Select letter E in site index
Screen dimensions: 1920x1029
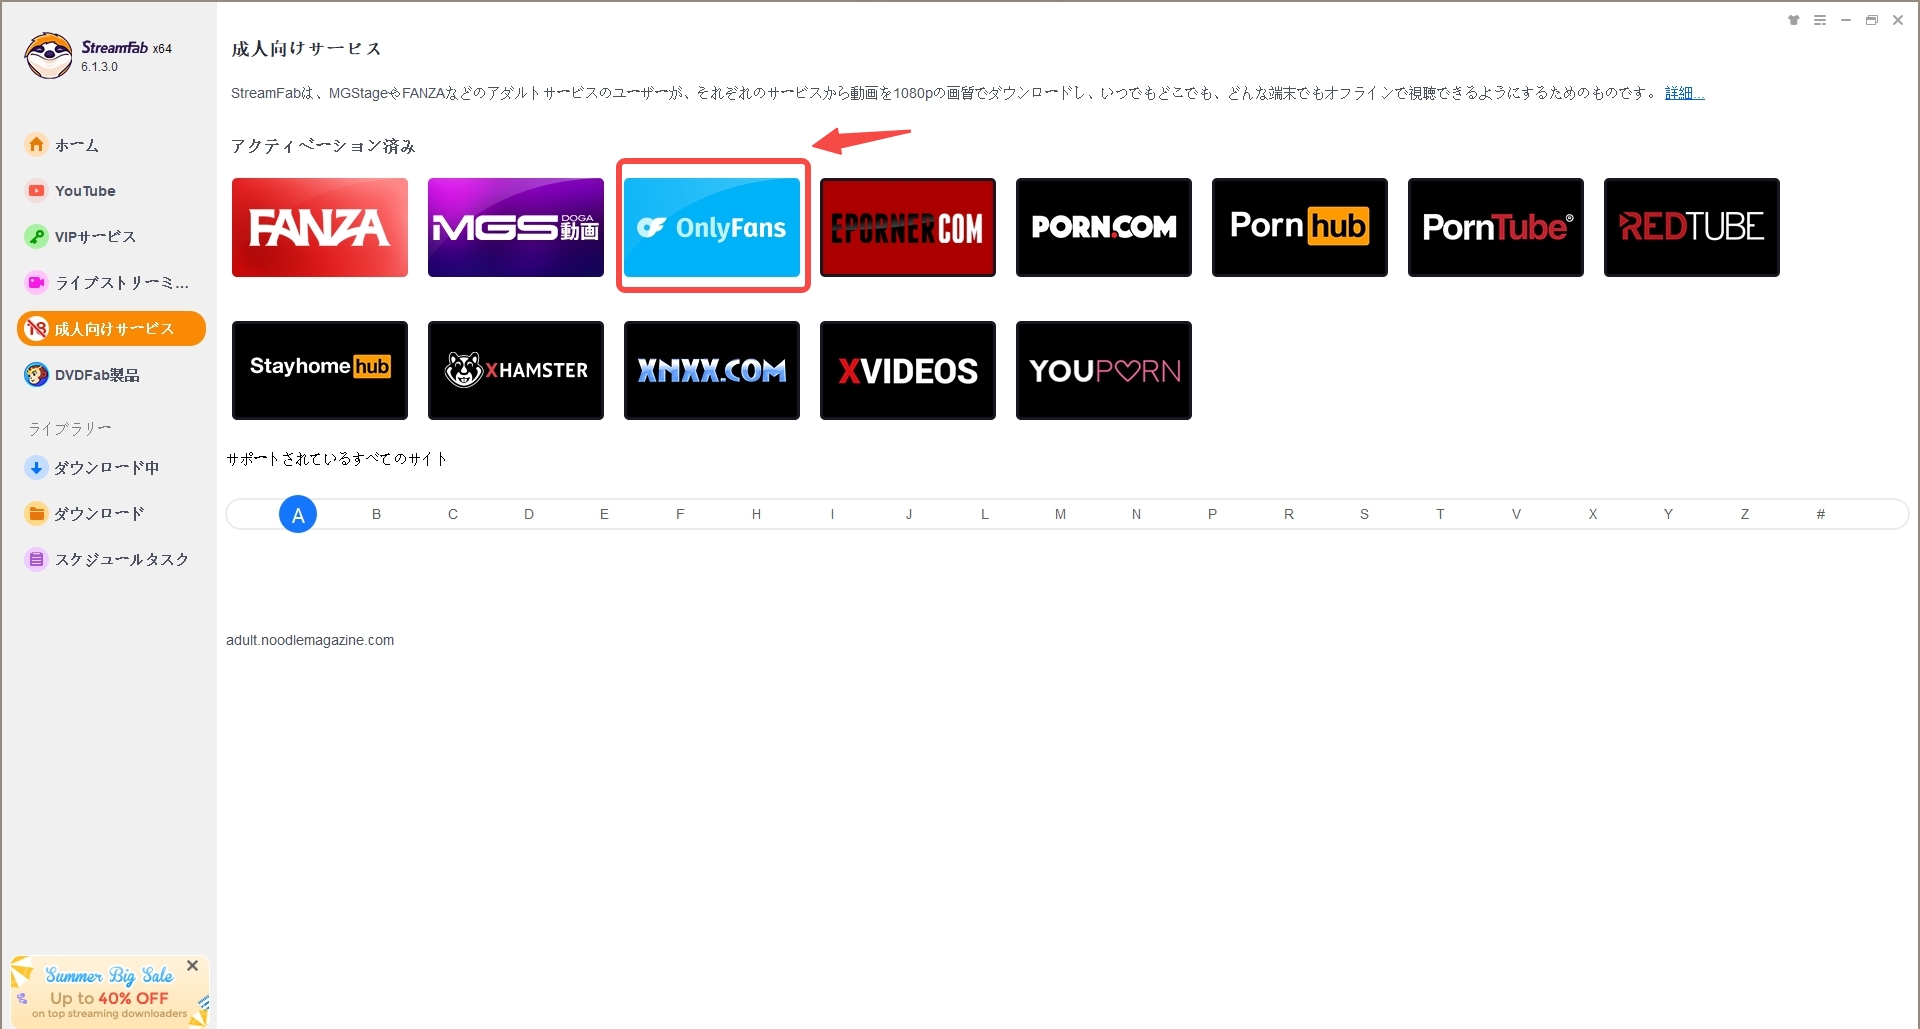pos(604,514)
